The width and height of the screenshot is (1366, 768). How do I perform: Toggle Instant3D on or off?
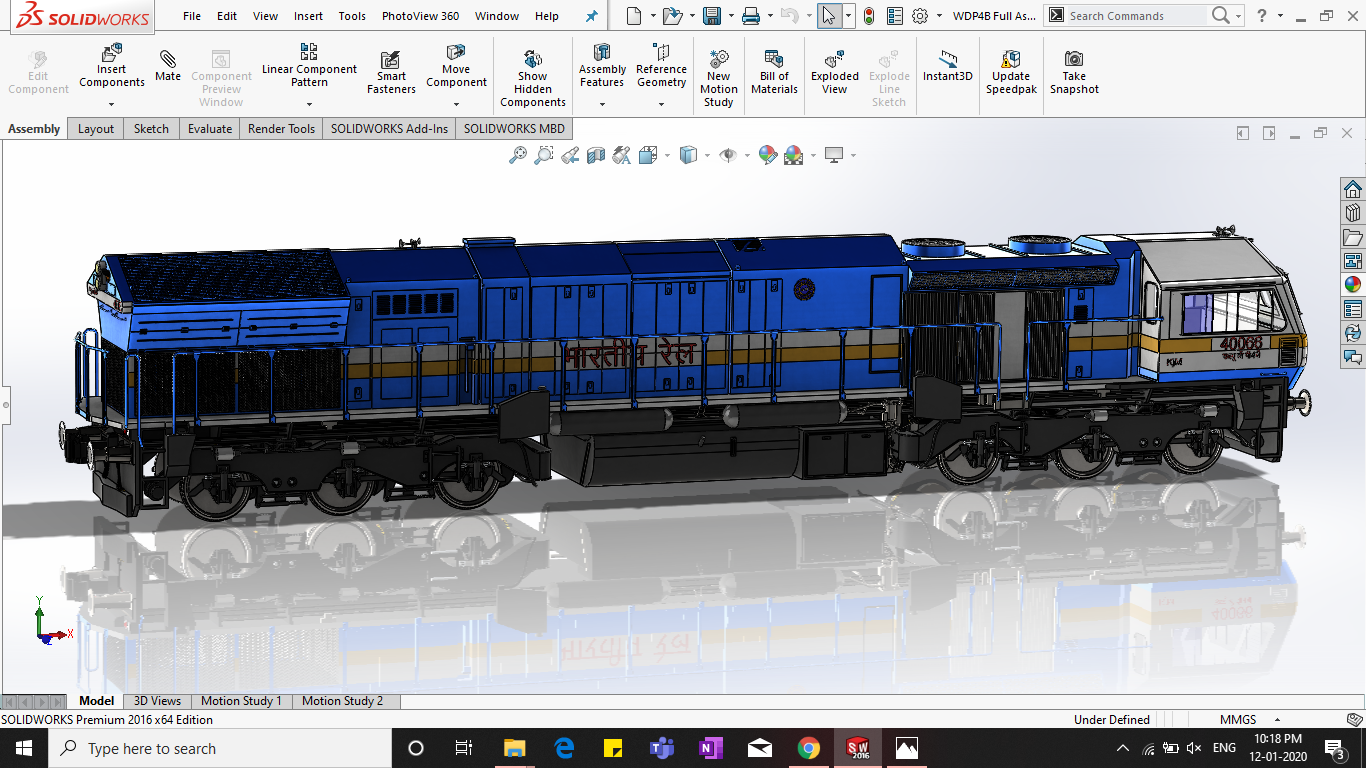coord(947,66)
